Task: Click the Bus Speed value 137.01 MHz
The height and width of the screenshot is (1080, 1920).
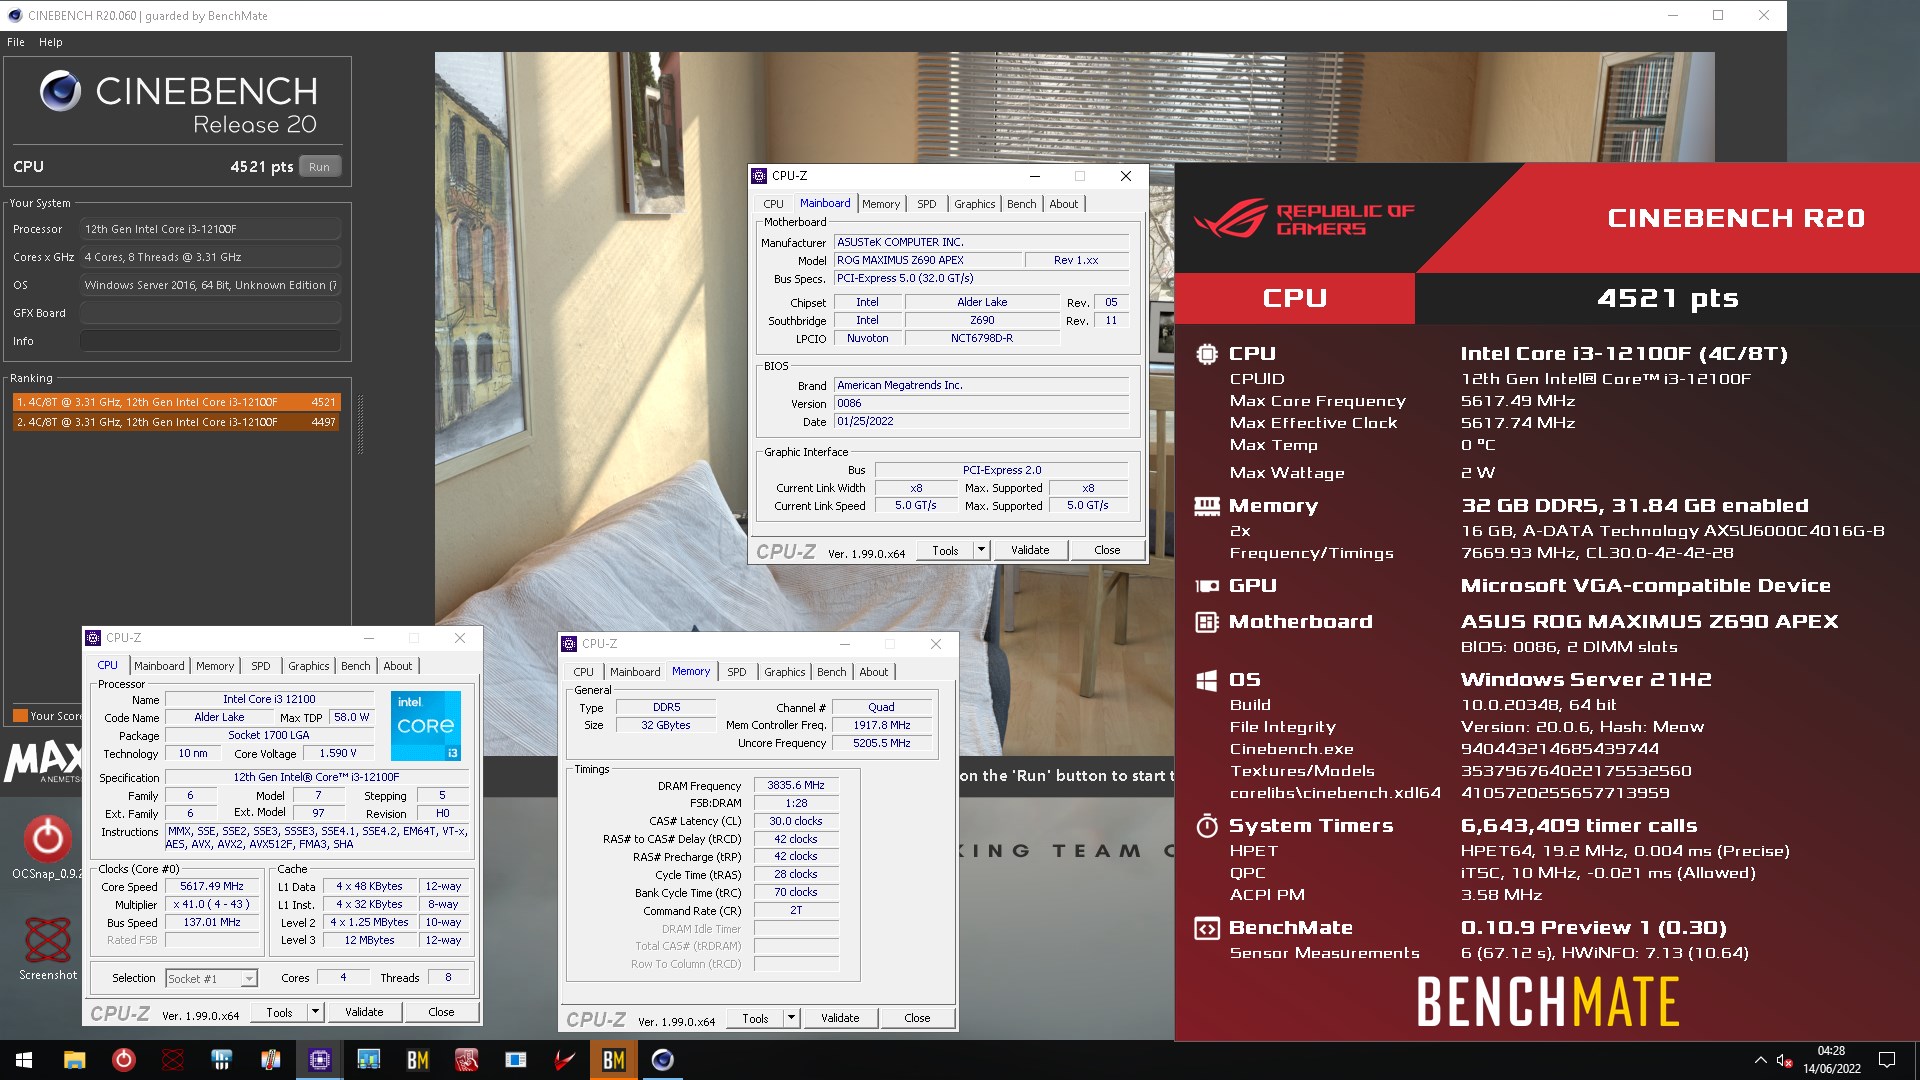Action: [x=212, y=923]
